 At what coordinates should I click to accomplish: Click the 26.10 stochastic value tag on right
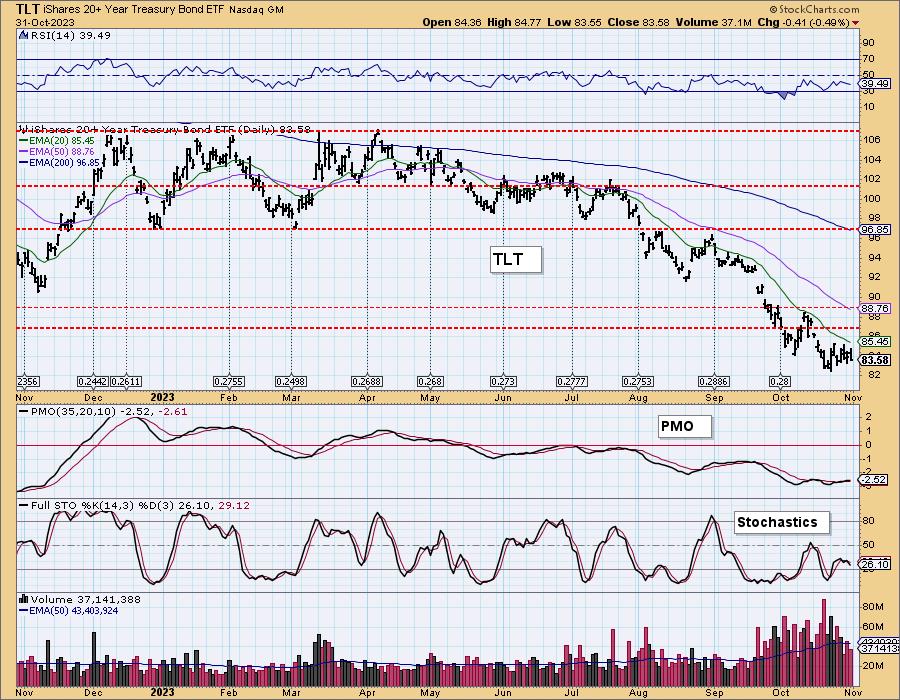875,565
